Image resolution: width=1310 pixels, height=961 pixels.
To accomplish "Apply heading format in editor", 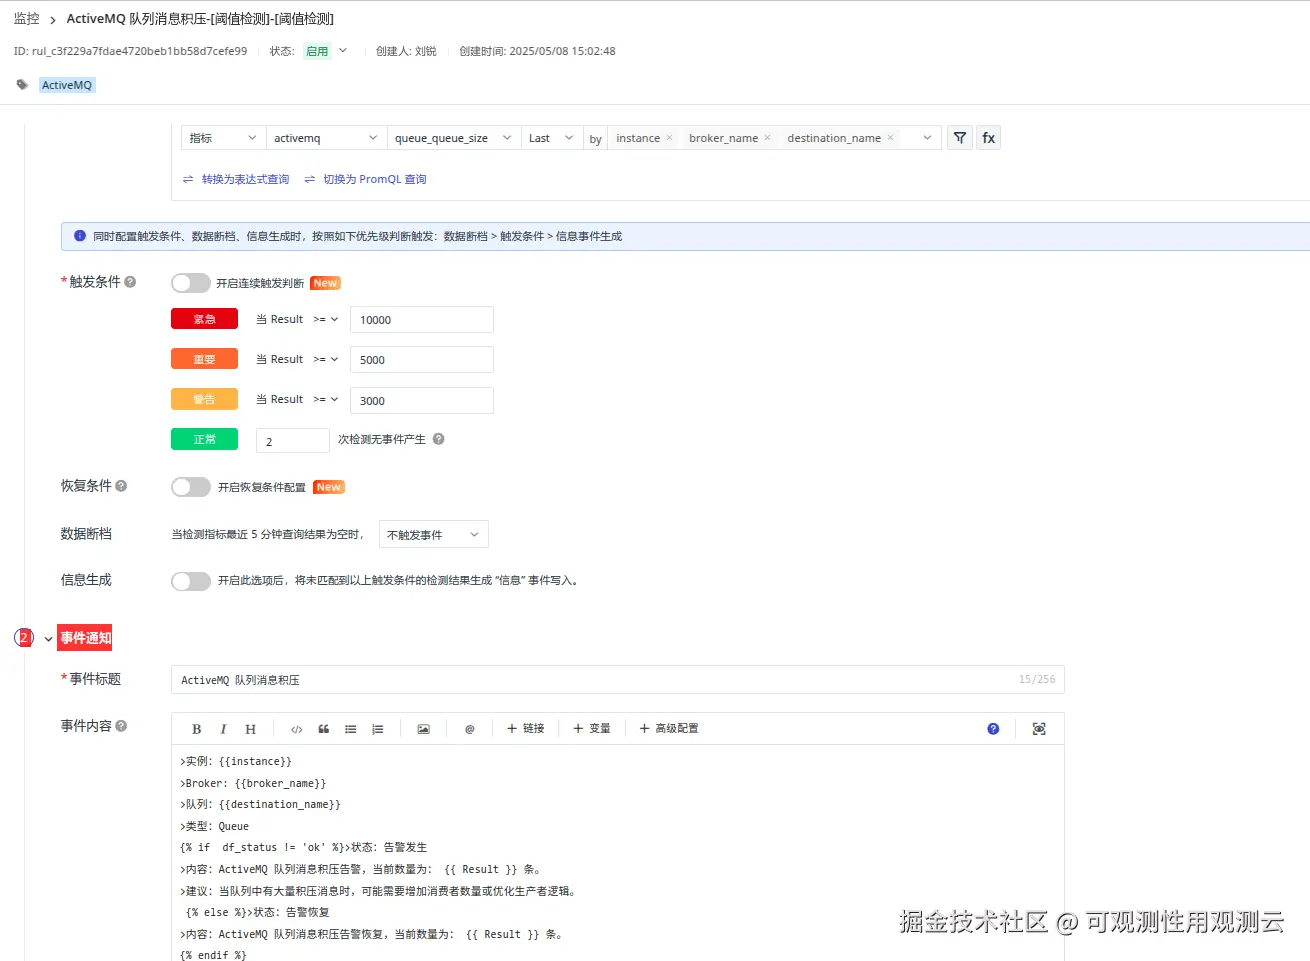I will tap(250, 729).
